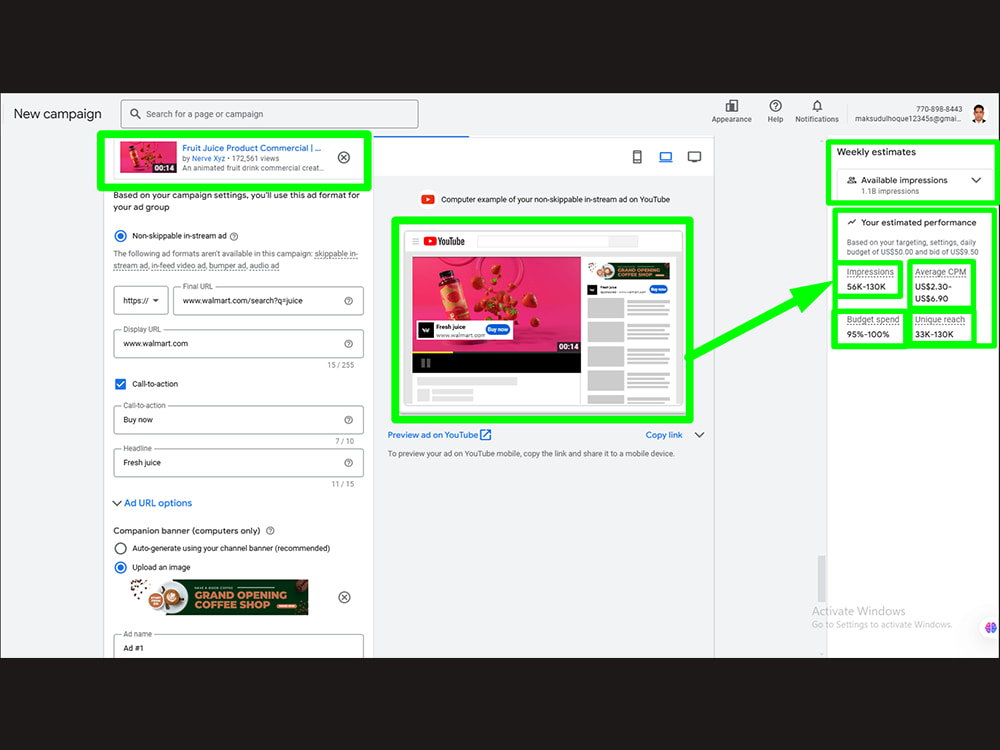Click the Headline text field

pyautogui.click(x=239, y=462)
